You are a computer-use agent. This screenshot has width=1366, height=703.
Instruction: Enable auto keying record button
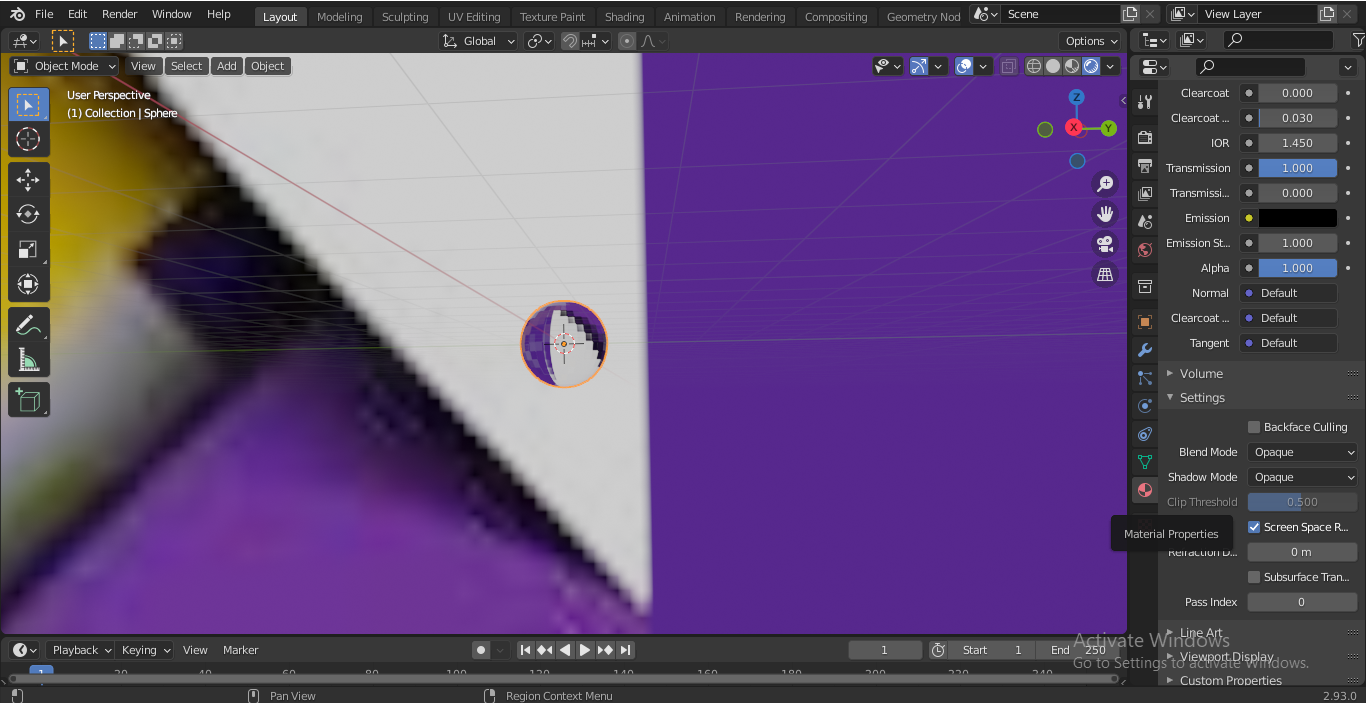point(481,650)
